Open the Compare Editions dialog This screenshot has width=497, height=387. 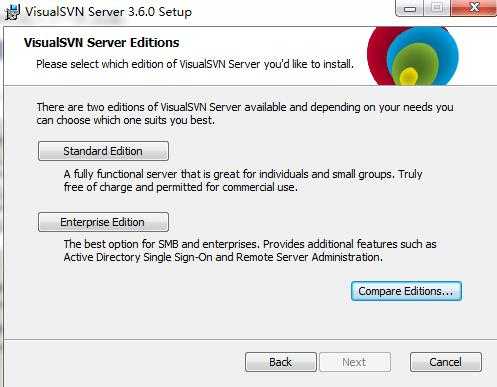tap(406, 291)
